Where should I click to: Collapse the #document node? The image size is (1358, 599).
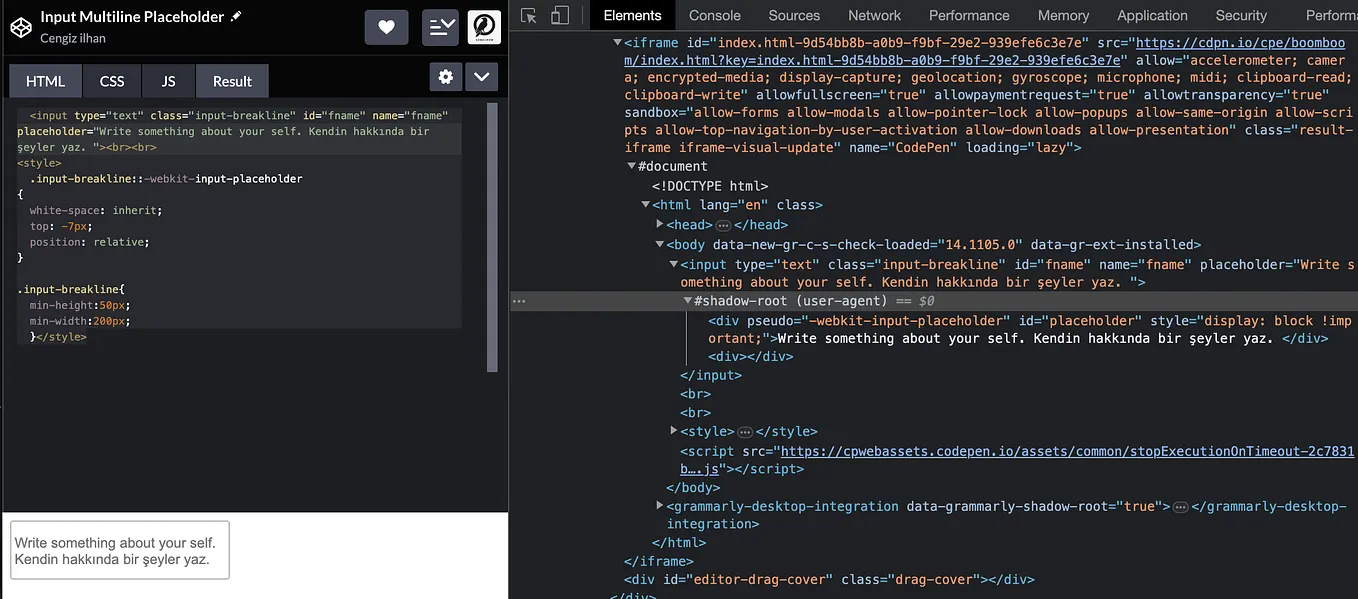click(x=631, y=167)
